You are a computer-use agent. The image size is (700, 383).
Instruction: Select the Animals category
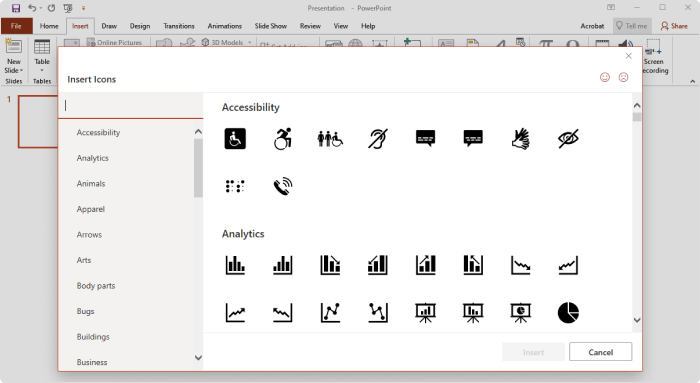[x=91, y=183]
